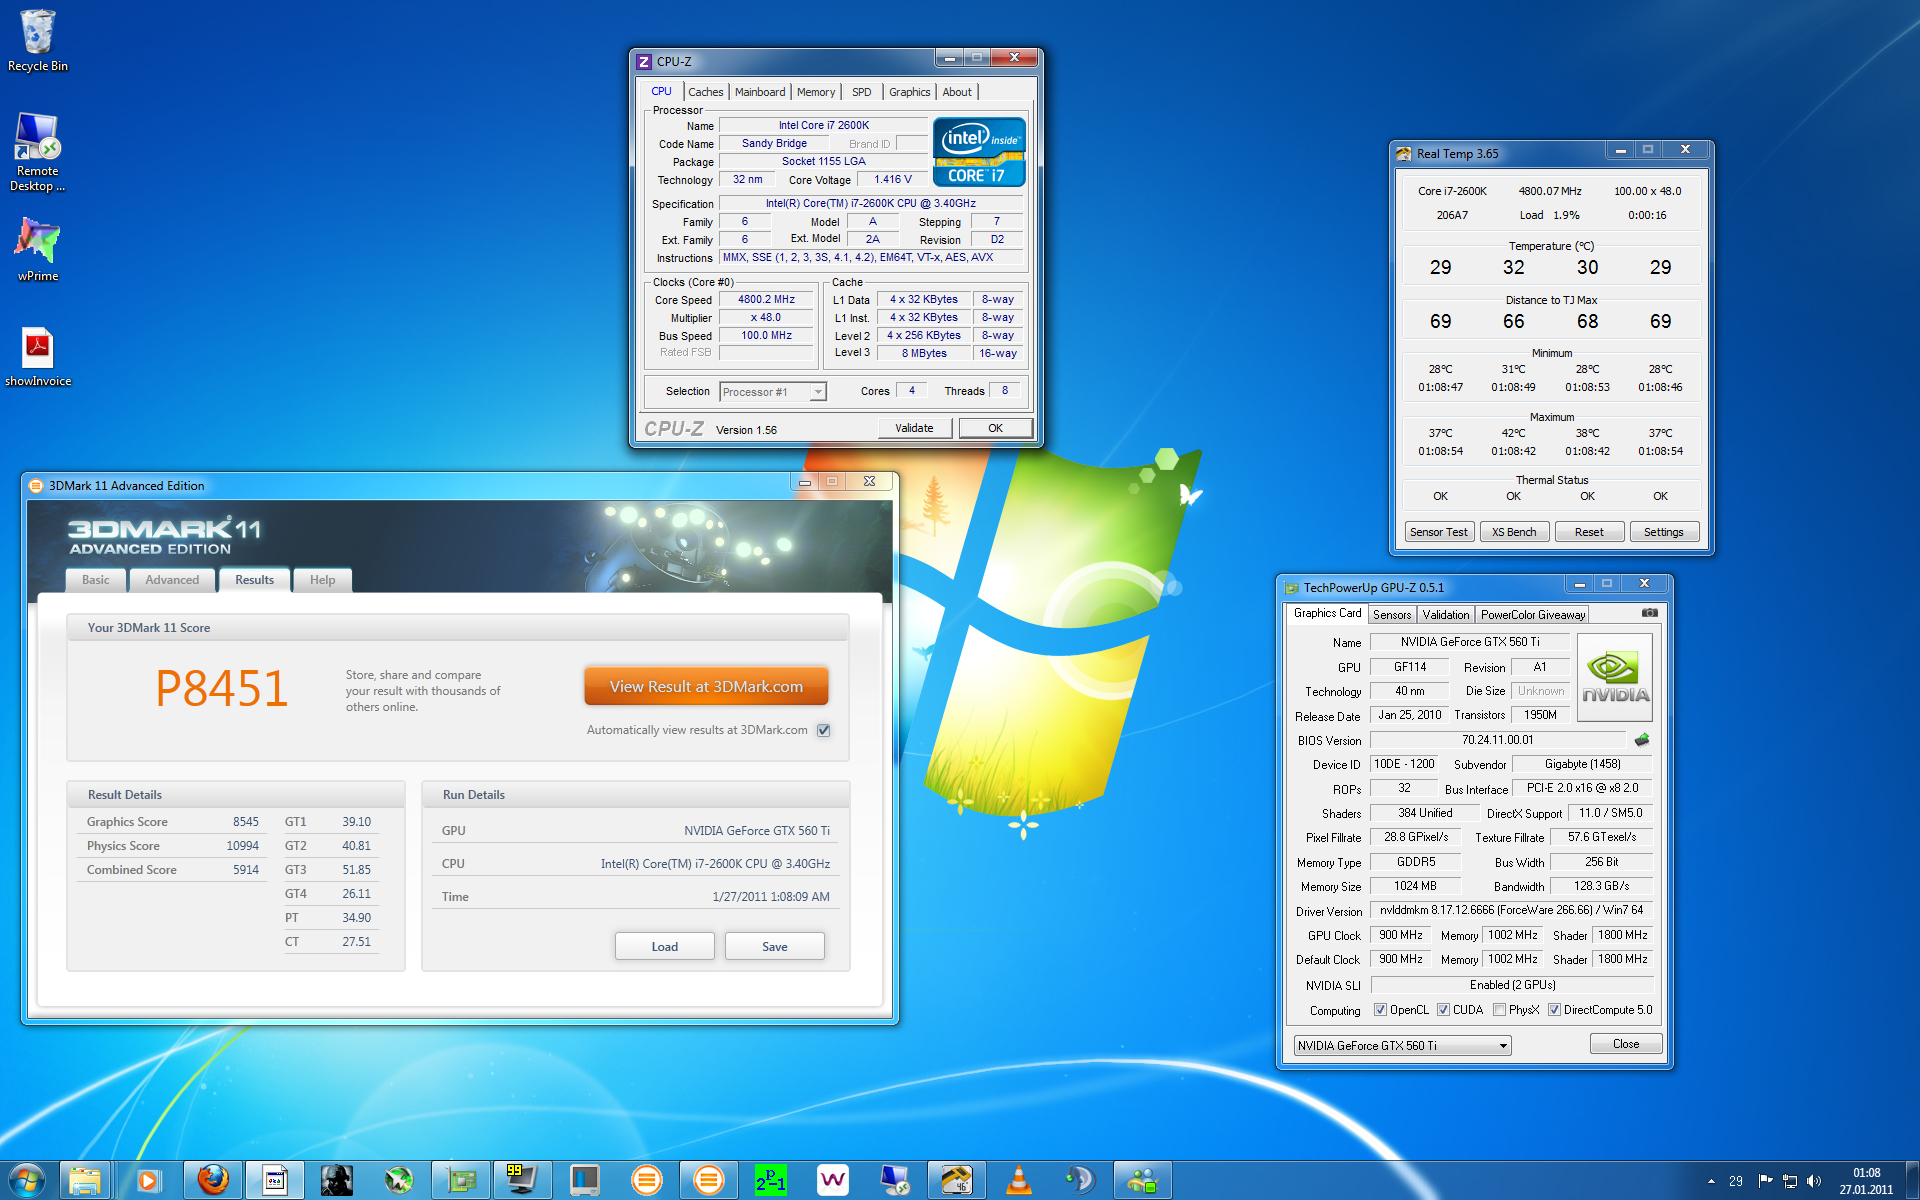This screenshot has width=1920, height=1200.
Task: Open the Mainboard tab in CPU-Z
Action: point(760,92)
